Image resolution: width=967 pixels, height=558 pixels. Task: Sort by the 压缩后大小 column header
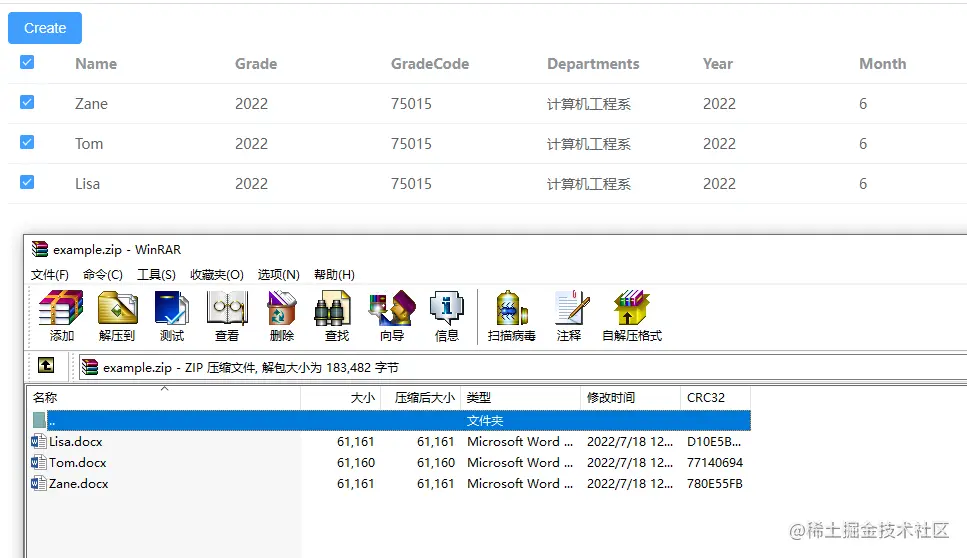click(421, 398)
